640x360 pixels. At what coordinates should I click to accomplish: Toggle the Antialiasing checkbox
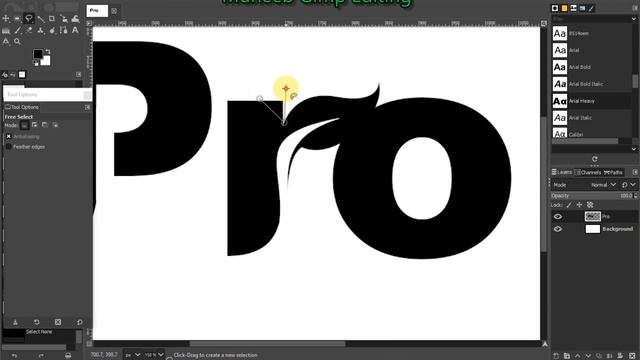(9, 136)
